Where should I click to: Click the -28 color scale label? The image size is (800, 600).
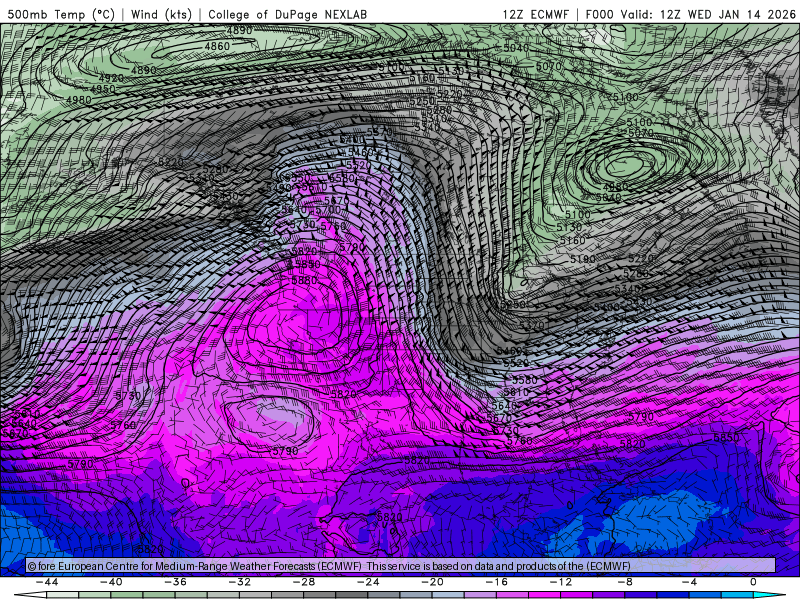tap(304, 582)
